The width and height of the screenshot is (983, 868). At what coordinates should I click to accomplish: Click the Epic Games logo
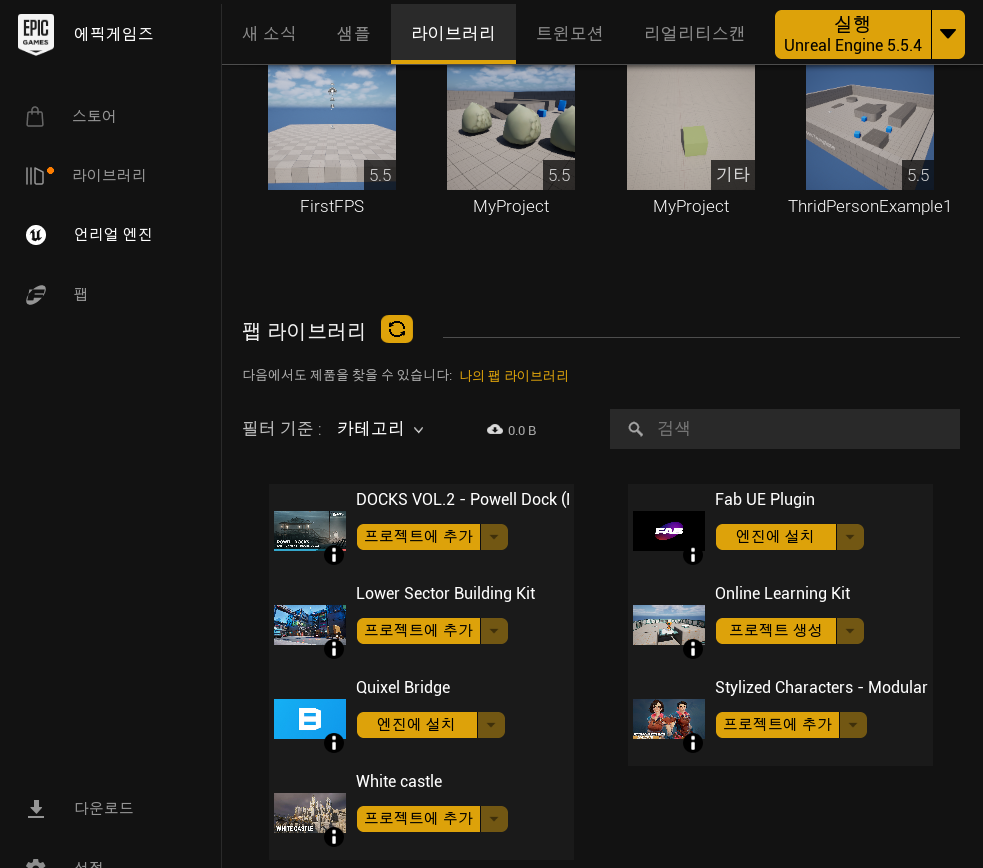point(36,34)
